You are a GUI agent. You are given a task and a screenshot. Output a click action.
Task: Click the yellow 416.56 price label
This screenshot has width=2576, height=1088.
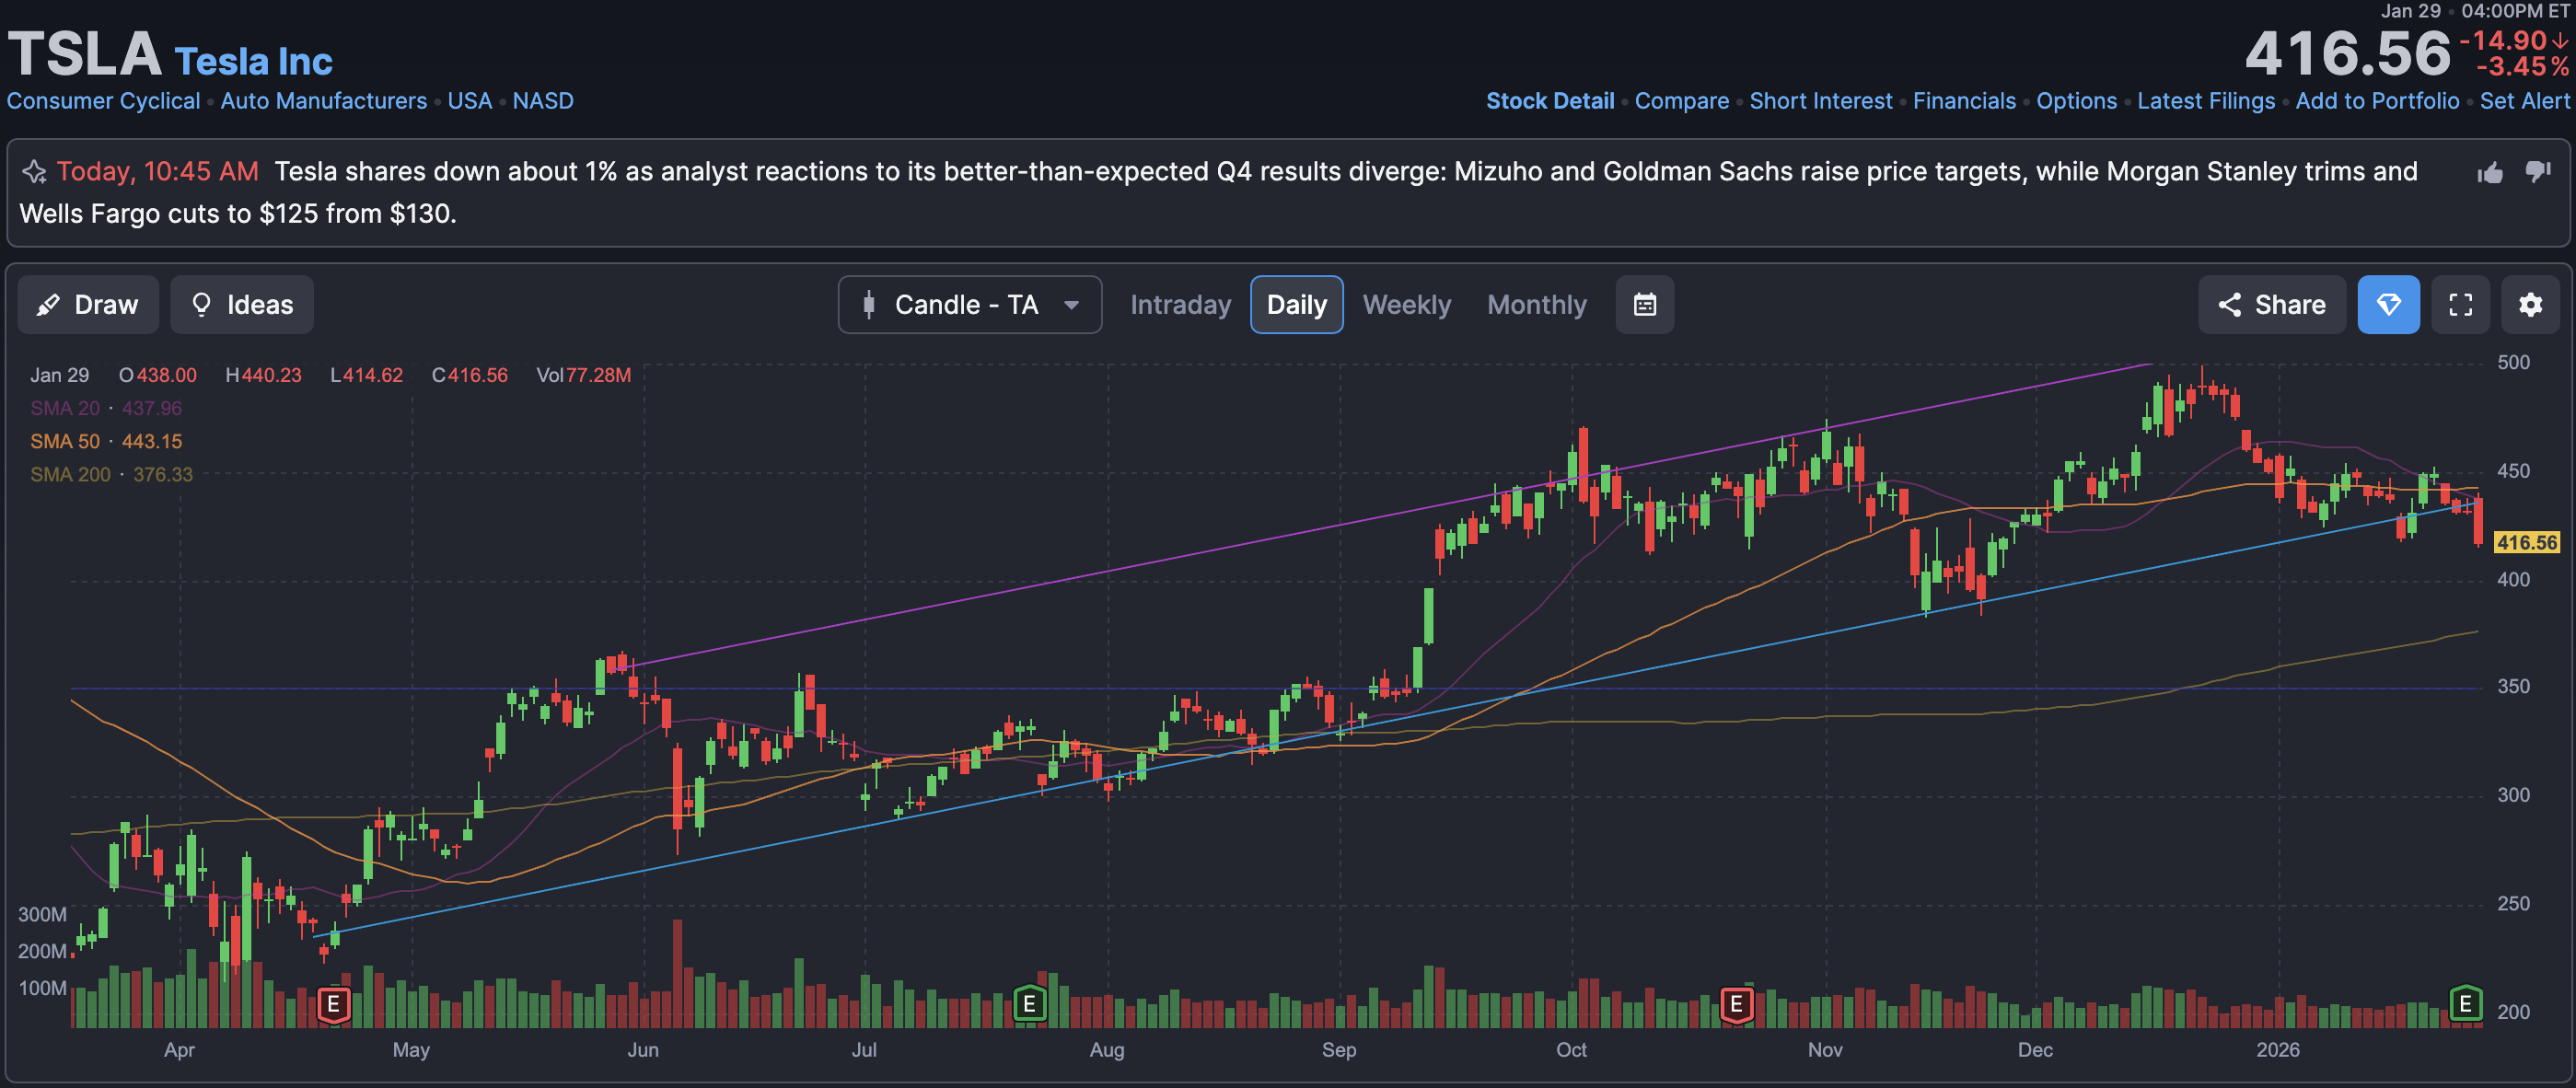2525,542
